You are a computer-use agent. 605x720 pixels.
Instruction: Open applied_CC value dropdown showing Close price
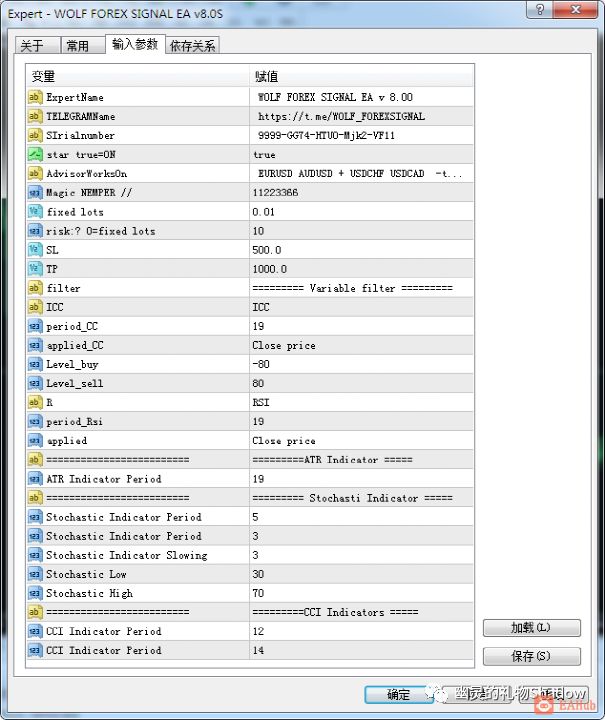point(361,345)
